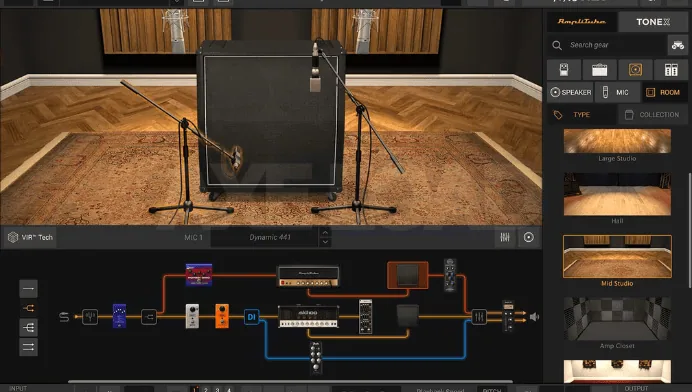Screen dimensions: 692x392
Task: Open the MIC section tab
Action: (x=617, y=92)
